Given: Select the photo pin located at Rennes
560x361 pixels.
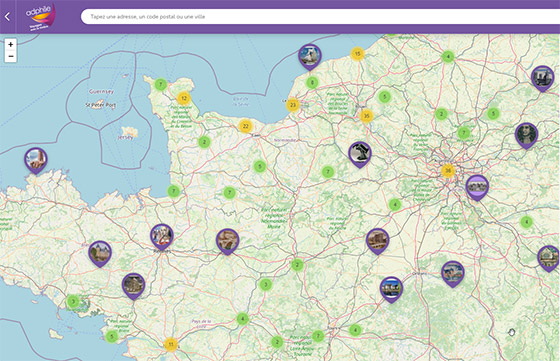Looking at the screenshot, I should coord(162,237).
